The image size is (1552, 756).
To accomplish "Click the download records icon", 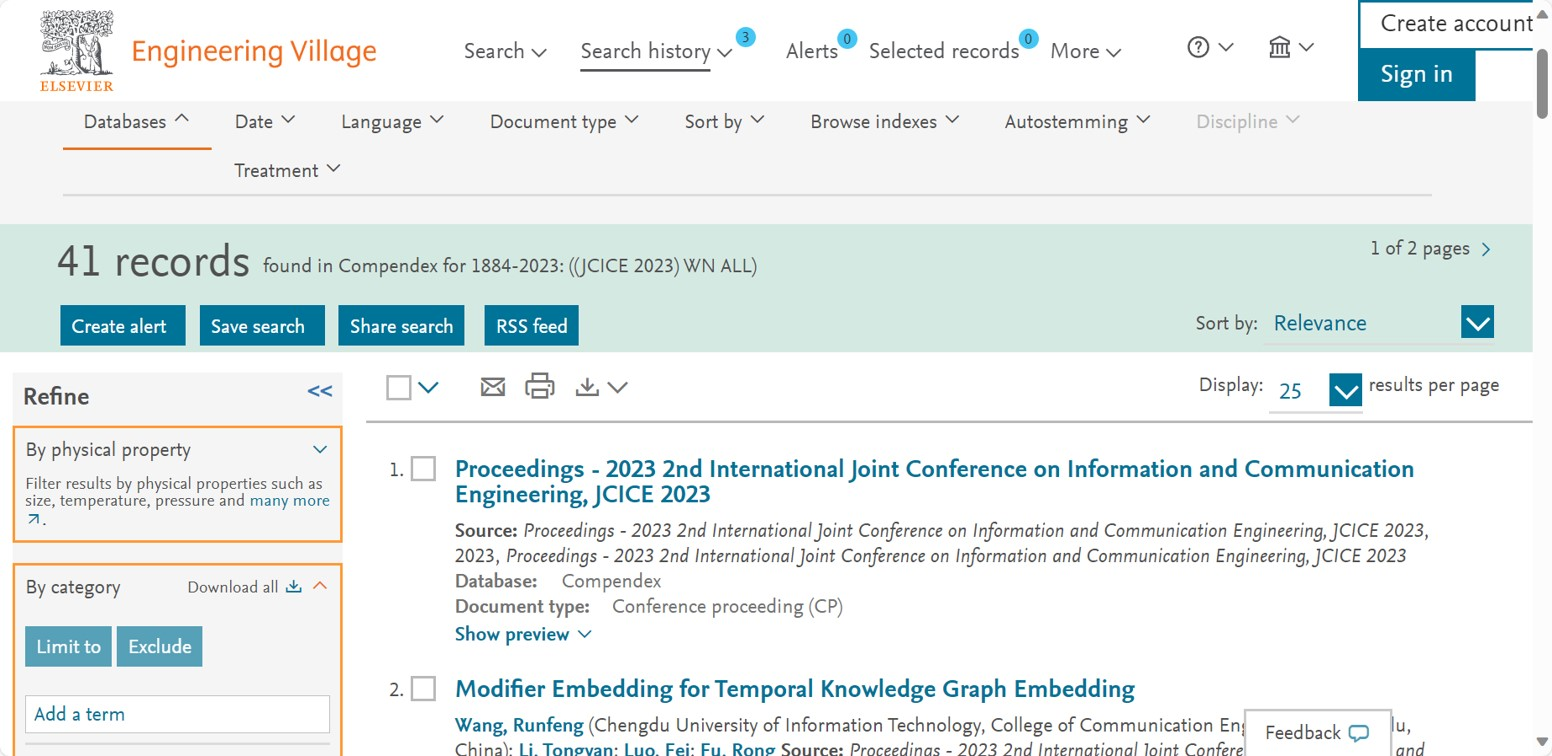I will tap(587, 387).
